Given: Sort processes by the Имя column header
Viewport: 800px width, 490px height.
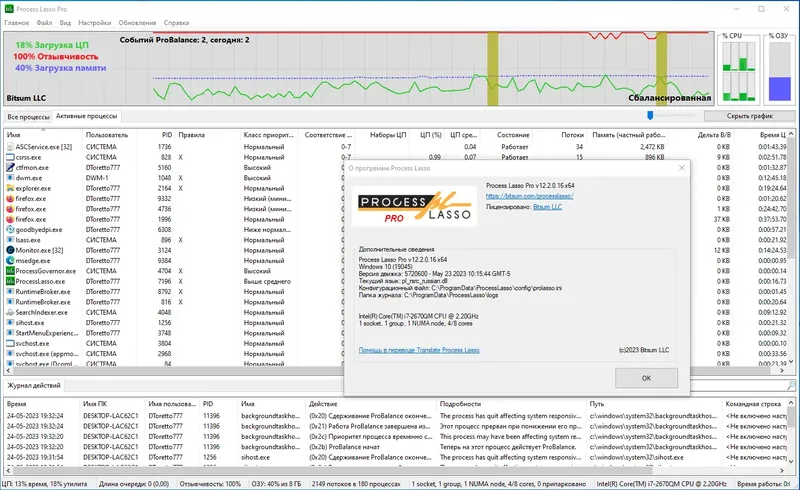Looking at the screenshot, I should (x=43, y=135).
